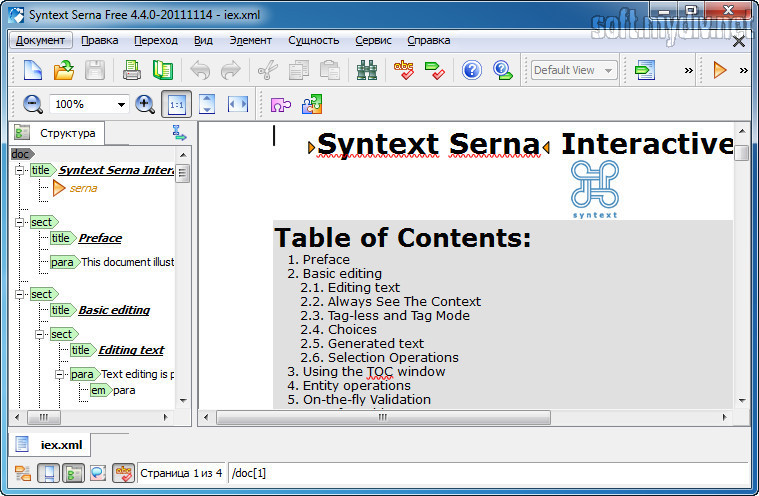Open a document via the folder icon
Screen dimensions: 759x496
64,70
